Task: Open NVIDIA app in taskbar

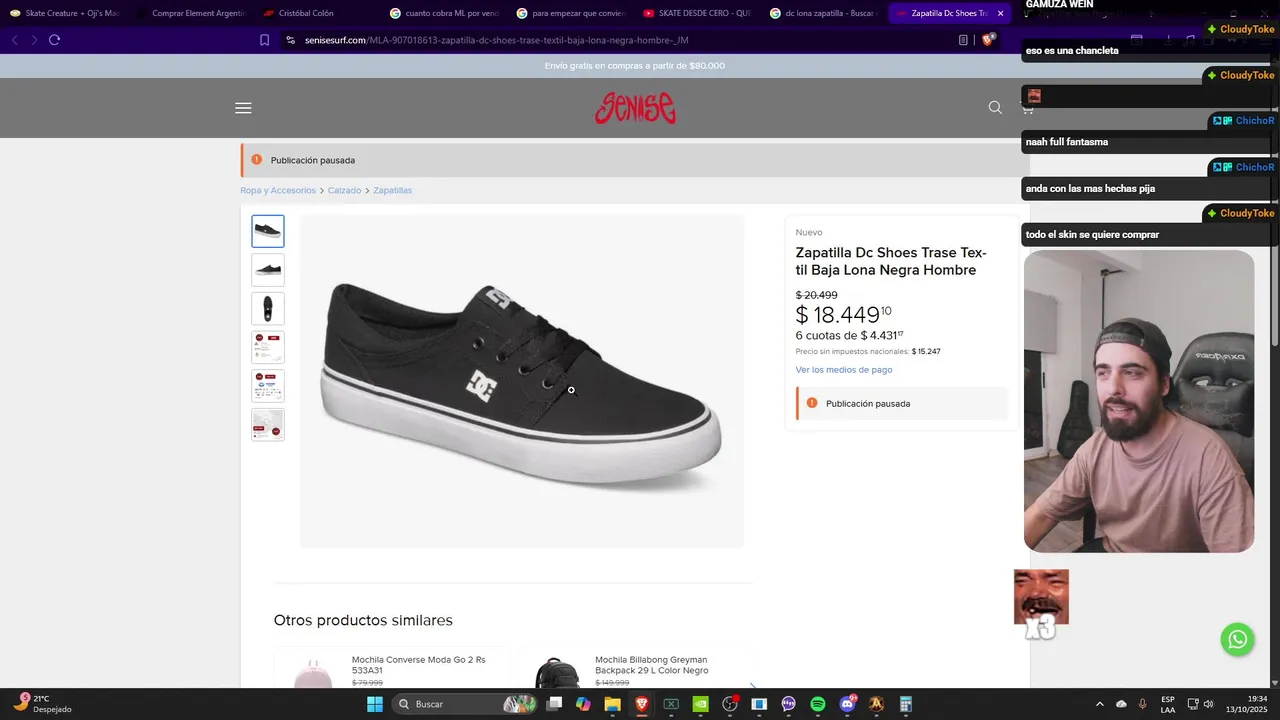Action: [700, 704]
